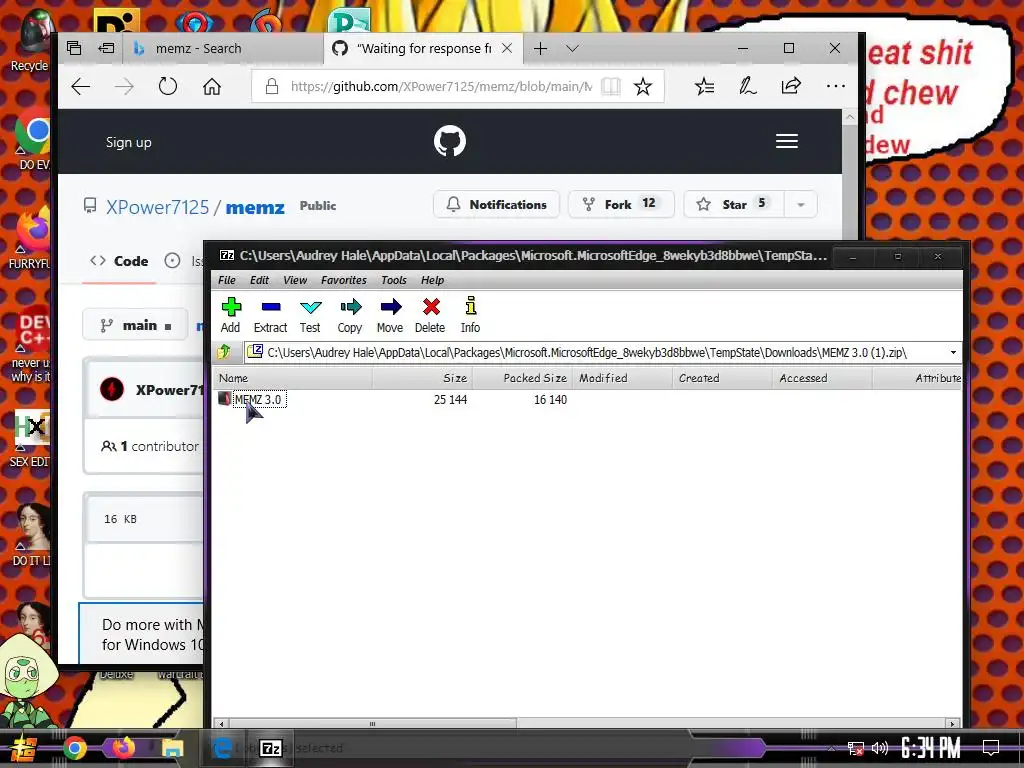Open File Explorer from the taskbar
This screenshot has height=768, width=1024.
pyautogui.click(x=172, y=748)
